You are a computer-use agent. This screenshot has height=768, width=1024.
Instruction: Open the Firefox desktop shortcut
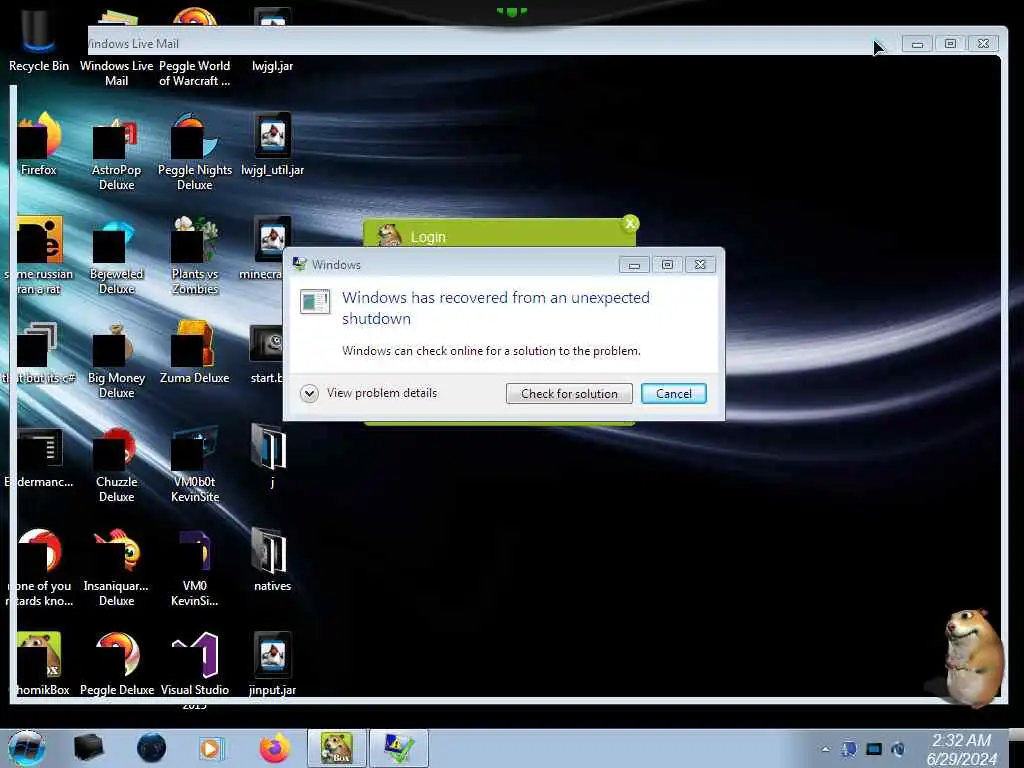(39, 144)
